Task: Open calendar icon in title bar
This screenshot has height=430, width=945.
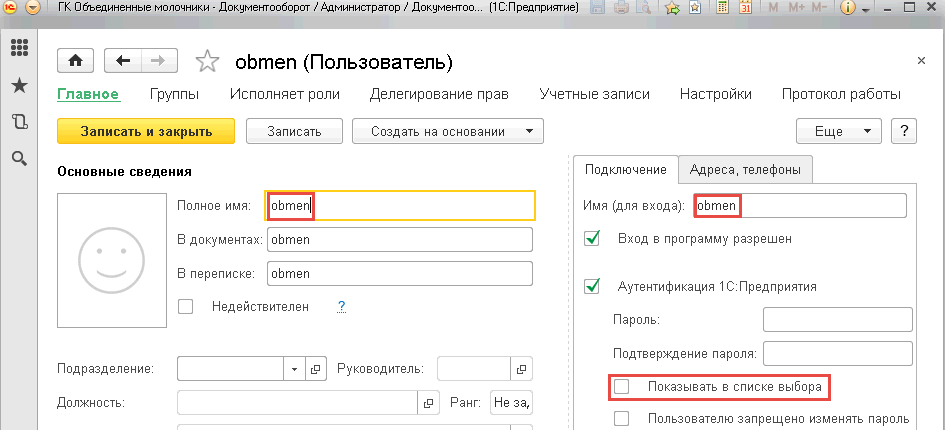Action: 745,8
